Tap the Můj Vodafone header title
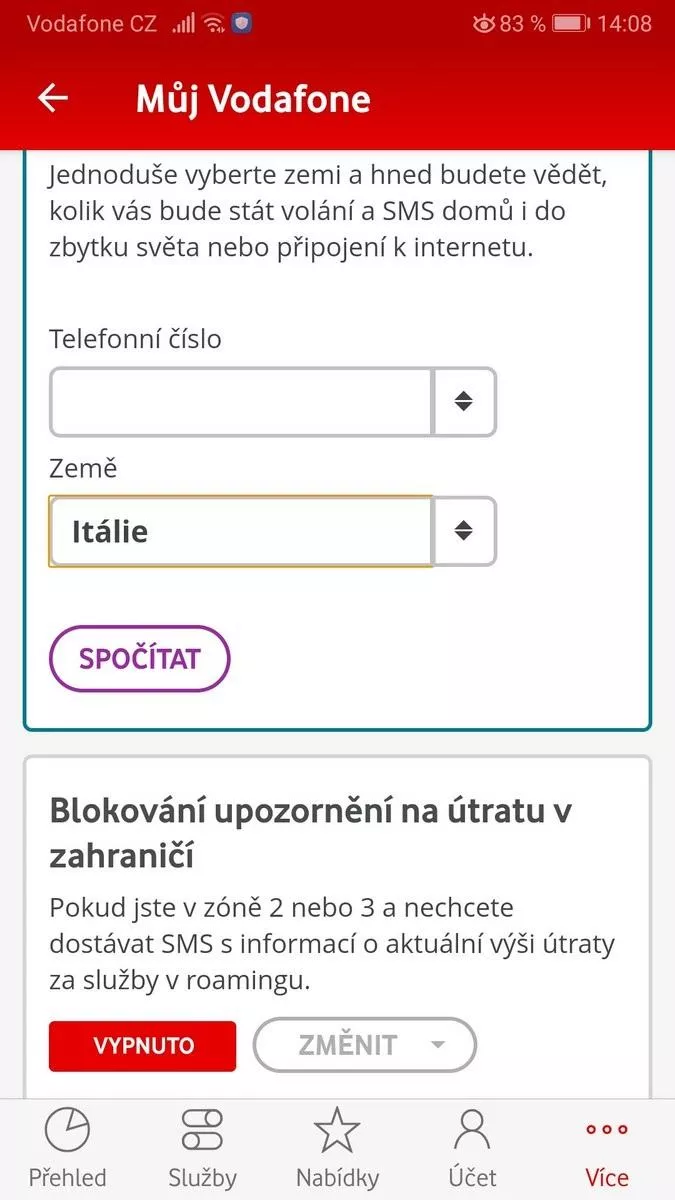This screenshot has width=675, height=1200. tap(253, 99)
